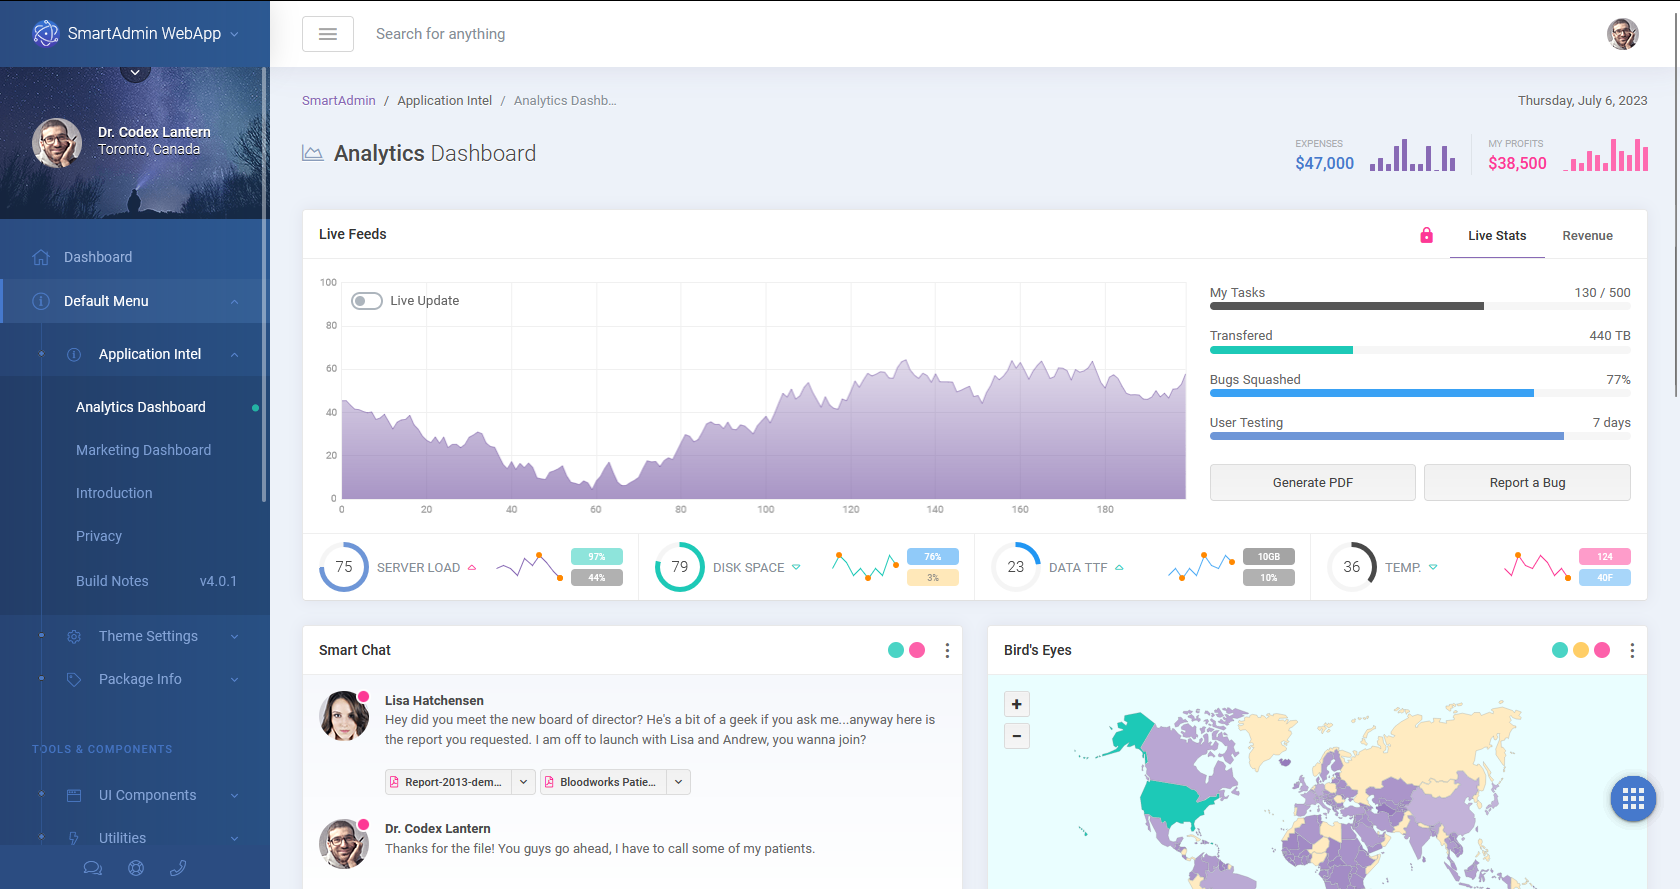Expand the Theme Settings chevron
1680x889 pixels.
[235, 636]
